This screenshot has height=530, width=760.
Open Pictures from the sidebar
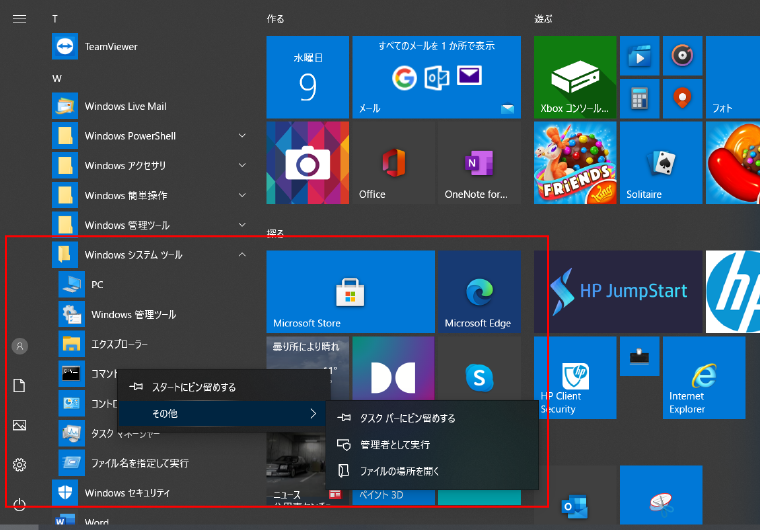tap(19, 425)
